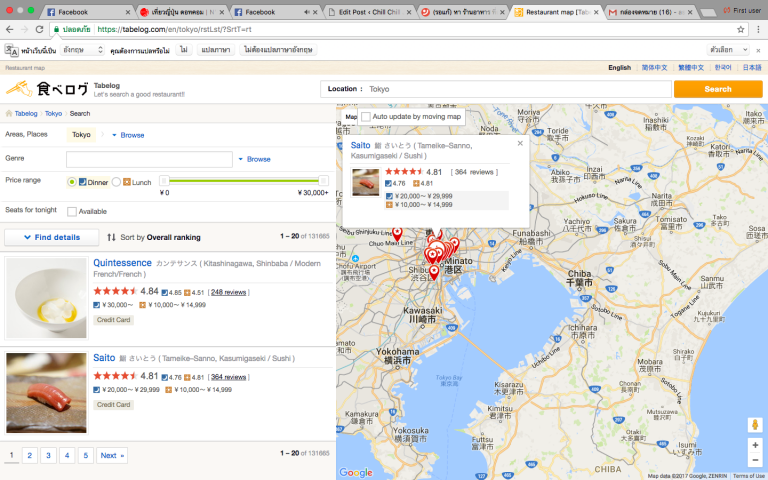This screenshot has width=768, height=480.
Task: Check the Available seats for tonight box
Action: (x=72, y=211)
